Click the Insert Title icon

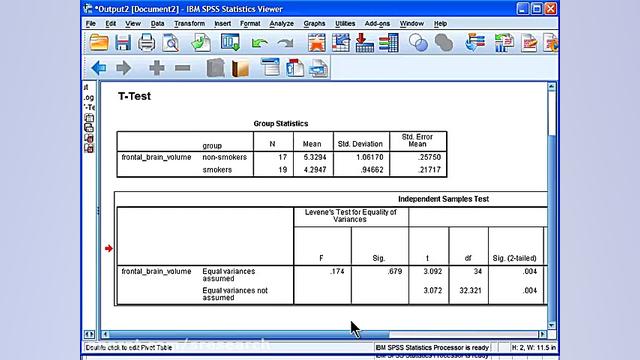(295, 68)
